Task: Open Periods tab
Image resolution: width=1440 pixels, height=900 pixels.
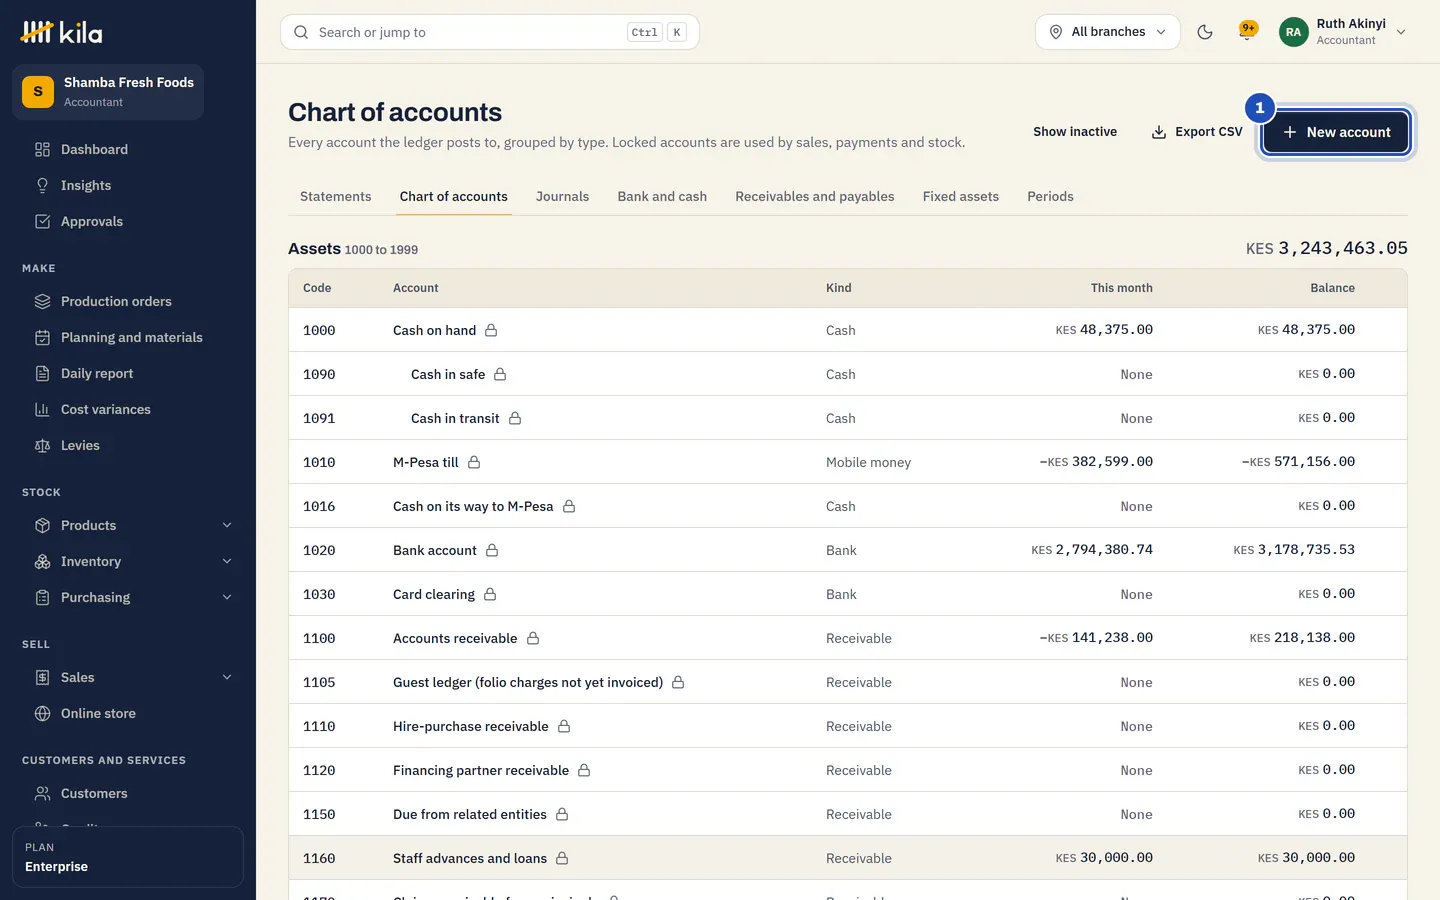Action: 1050,196
